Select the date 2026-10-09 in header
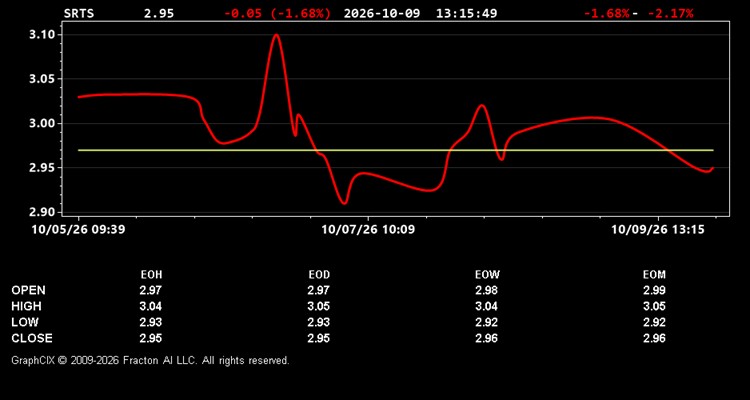Viewport: 750px width, 400px height. tap(382, 13)
